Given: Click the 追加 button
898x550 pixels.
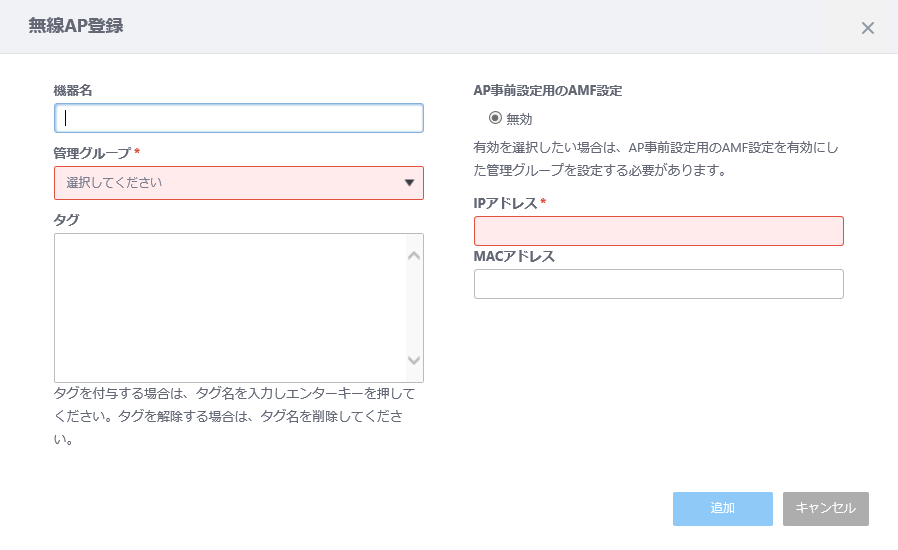Looking at the screenshot, I should 723,509.
